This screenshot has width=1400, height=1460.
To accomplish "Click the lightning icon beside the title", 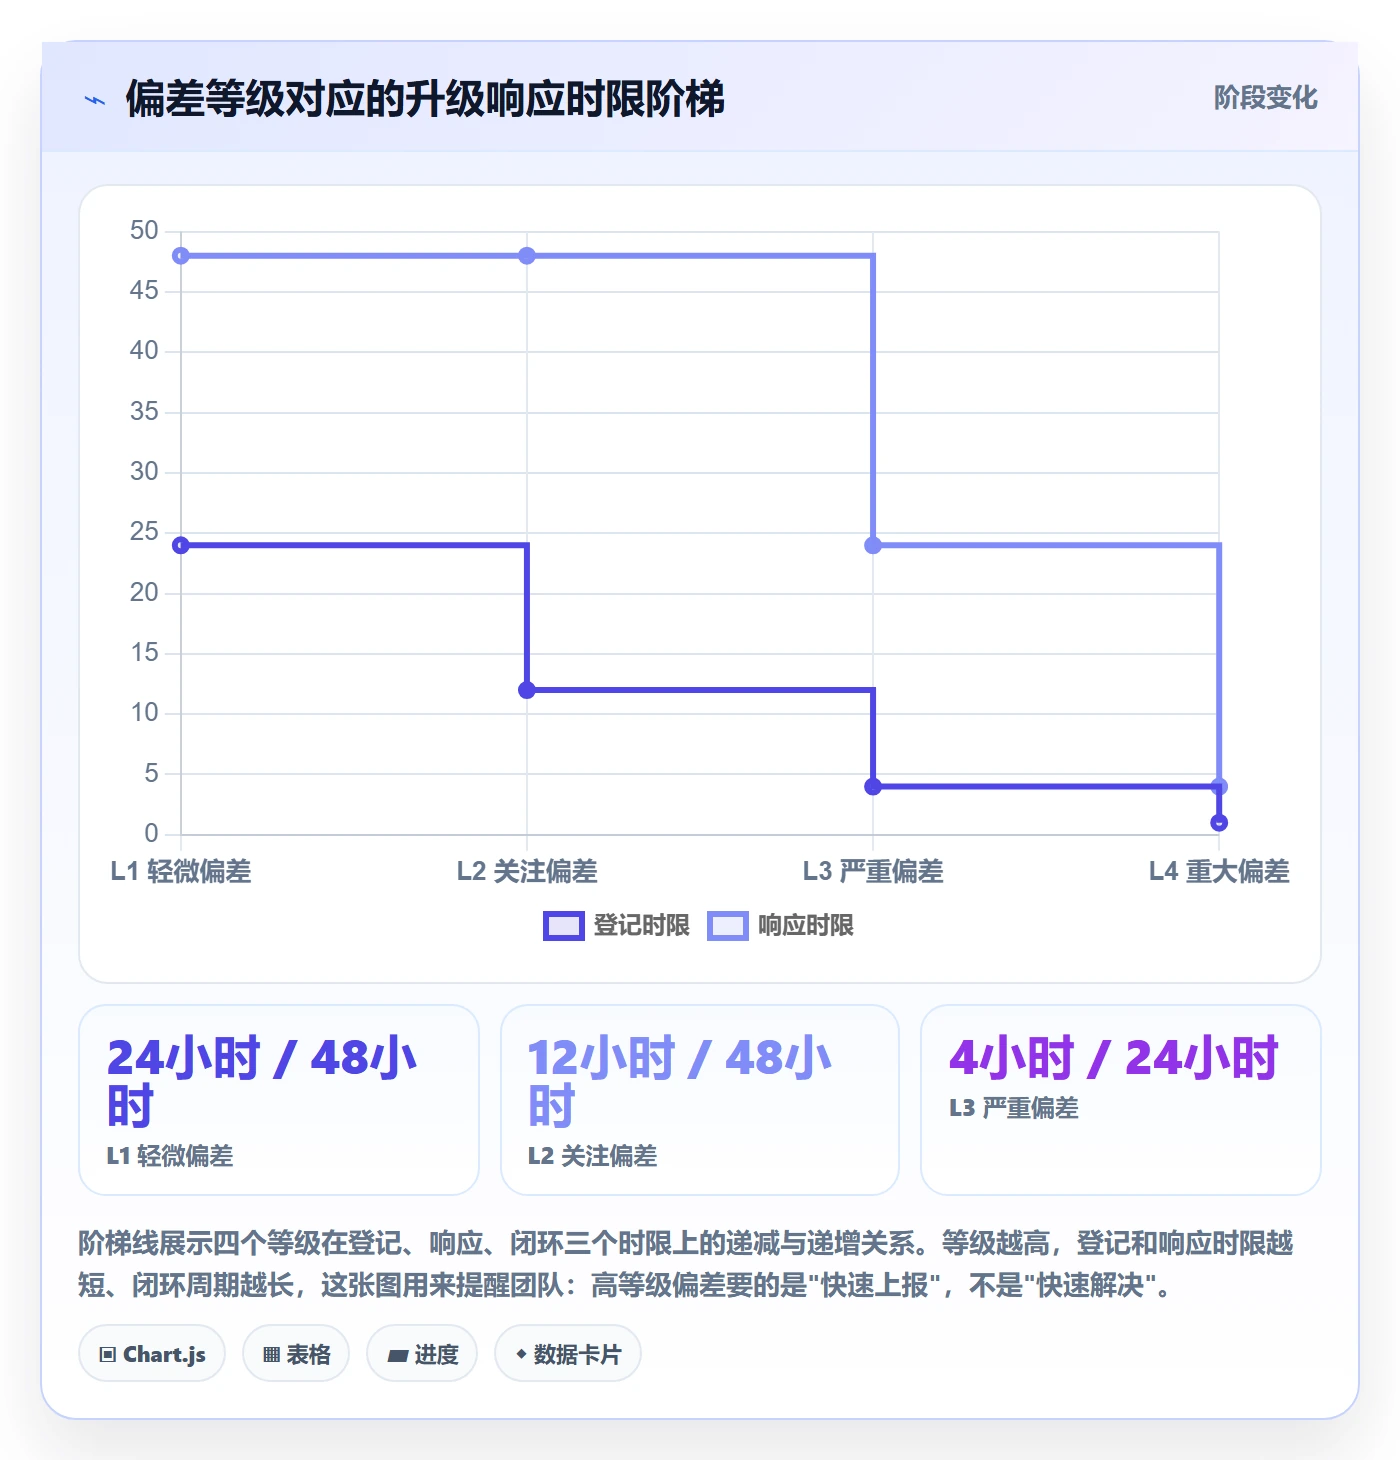I will coord(95,100).
